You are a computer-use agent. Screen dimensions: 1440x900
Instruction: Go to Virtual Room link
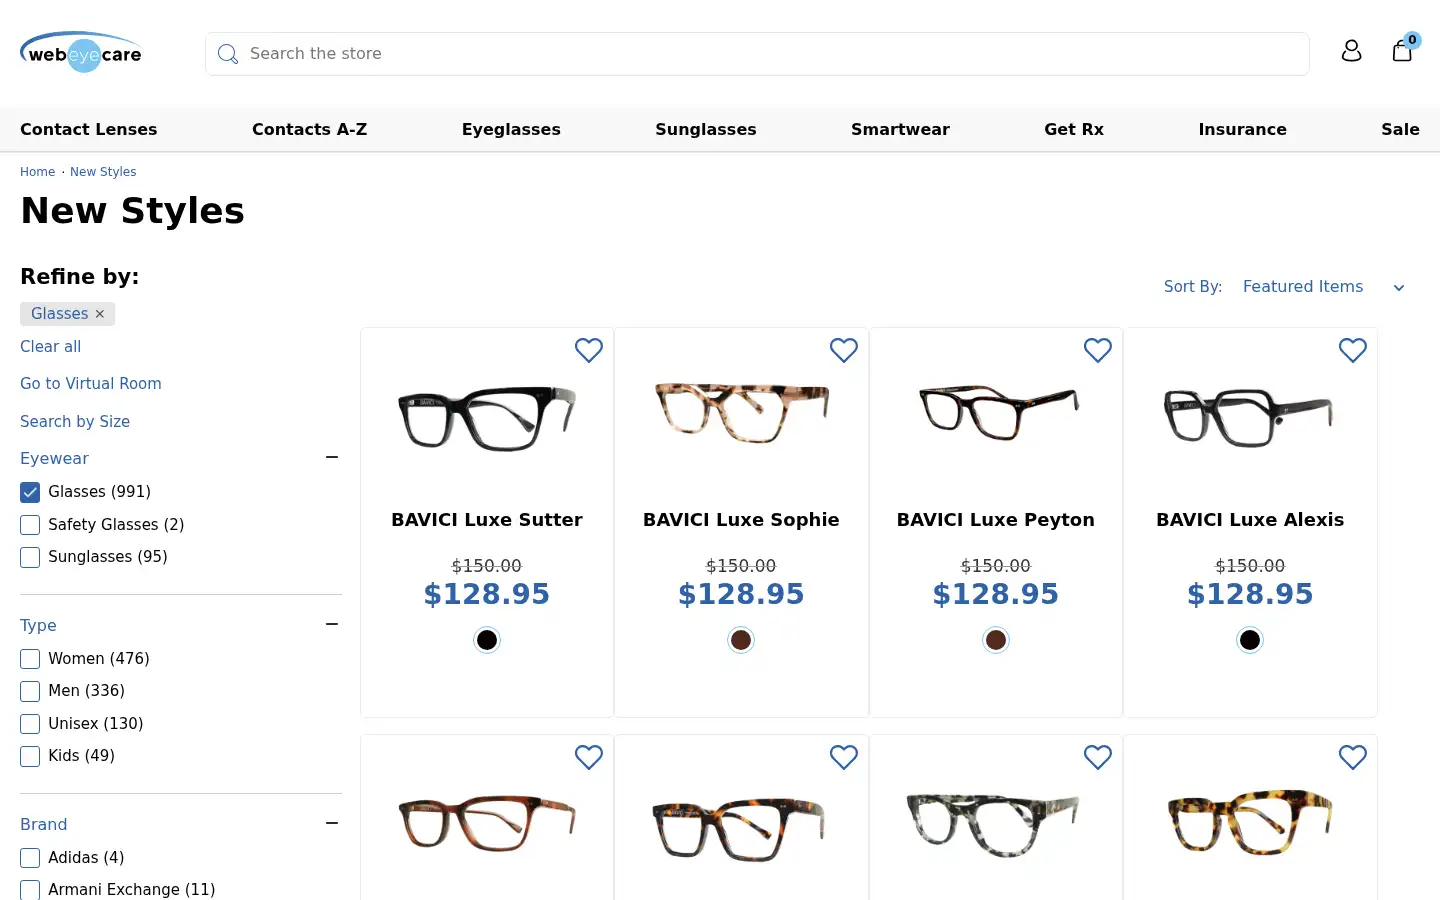pos(91,383)
